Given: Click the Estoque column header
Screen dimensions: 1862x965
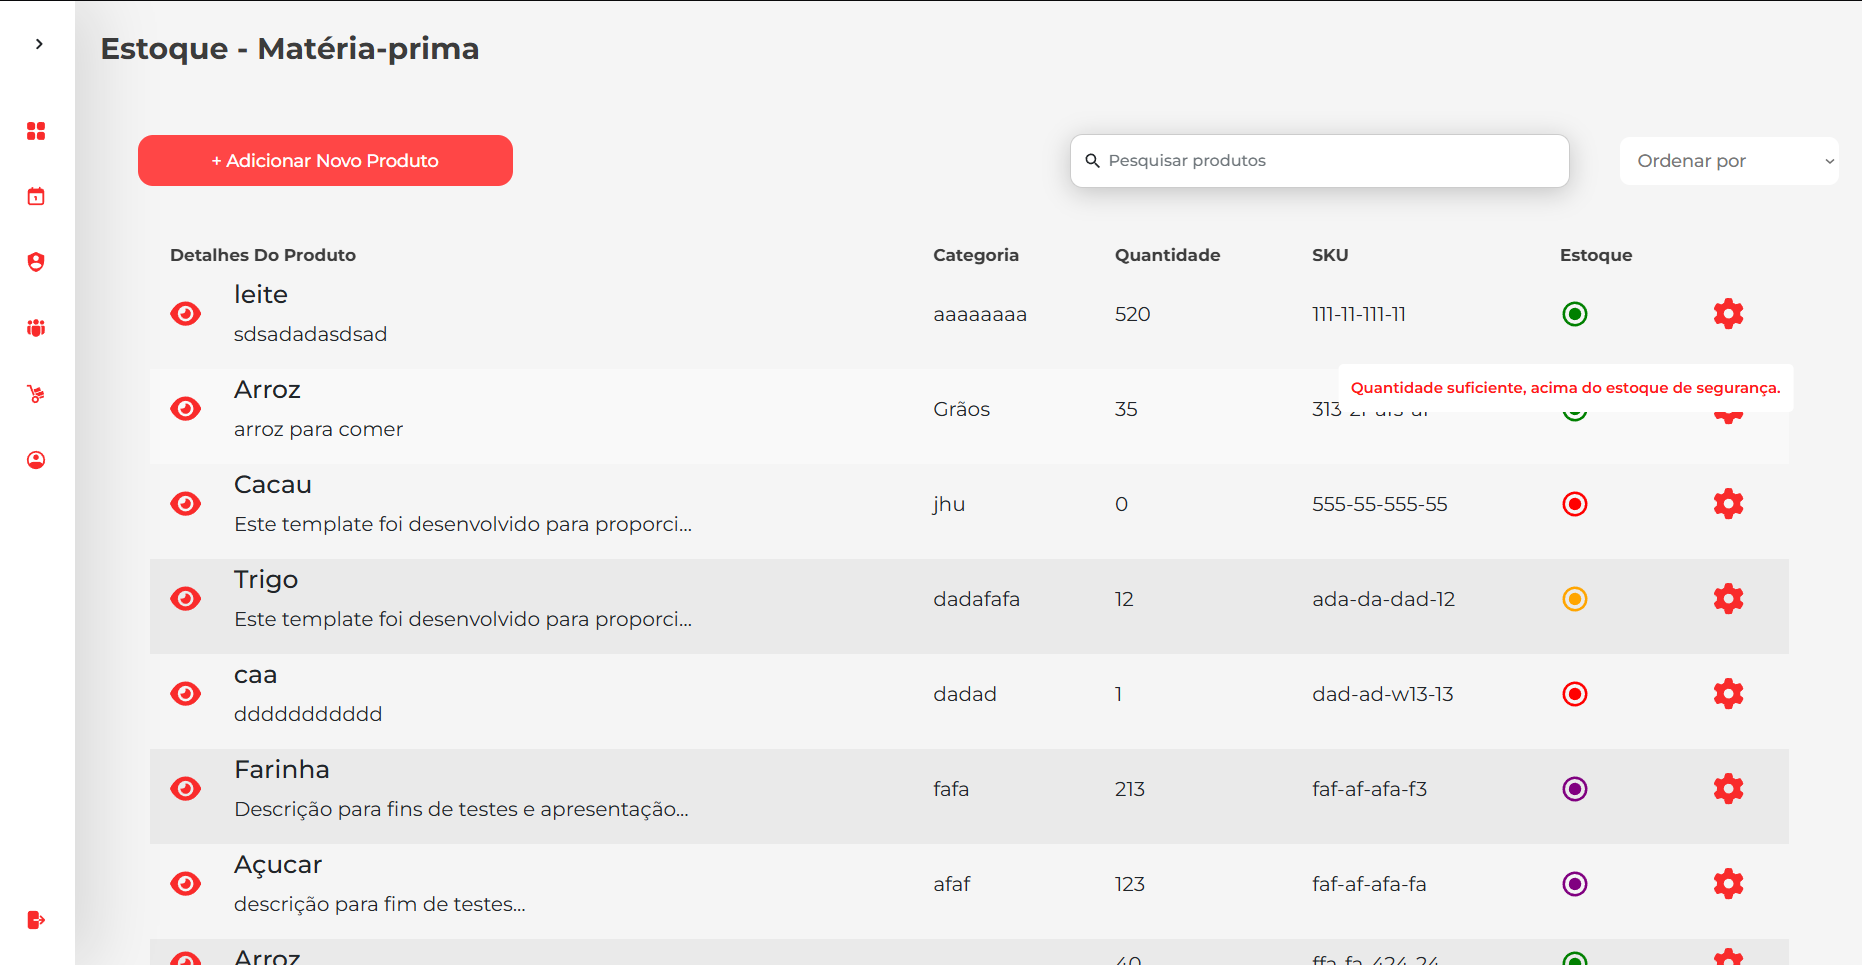Looking at the screenshot, I should tap(1596, 255).
